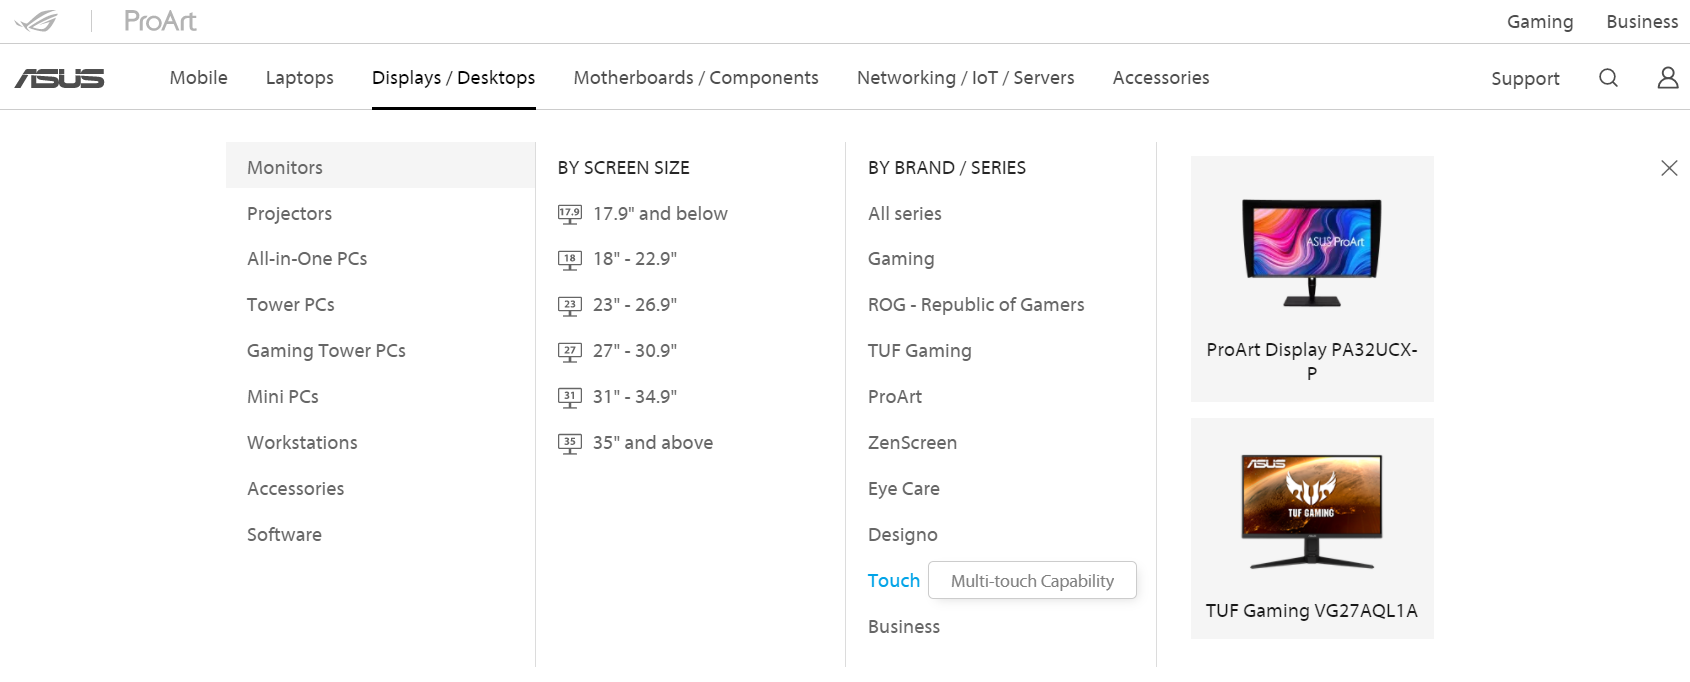Image resolution: width=1690 pixels, height=682 pixels.
Task: Select Projectors category
Action: click(290, 214)
